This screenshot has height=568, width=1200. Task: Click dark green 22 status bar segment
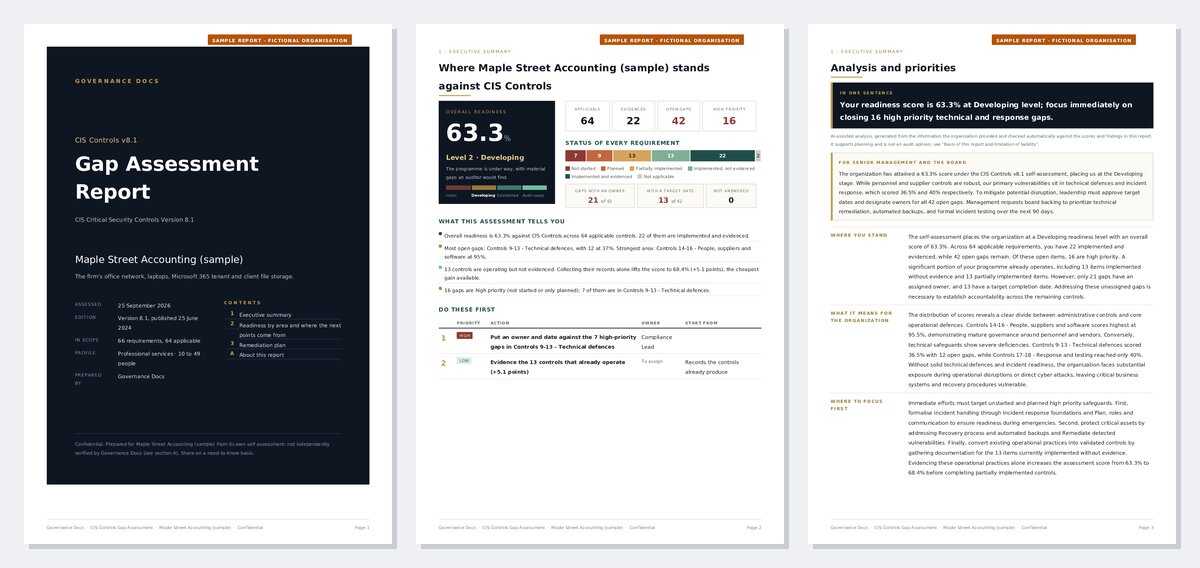722,155
